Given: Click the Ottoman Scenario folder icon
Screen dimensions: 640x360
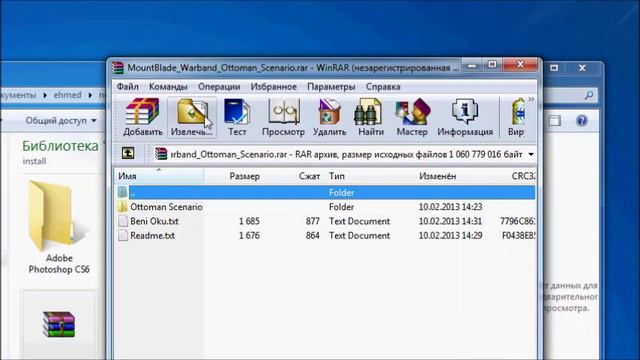Looking at the screenshot, I should click(123, 207).
